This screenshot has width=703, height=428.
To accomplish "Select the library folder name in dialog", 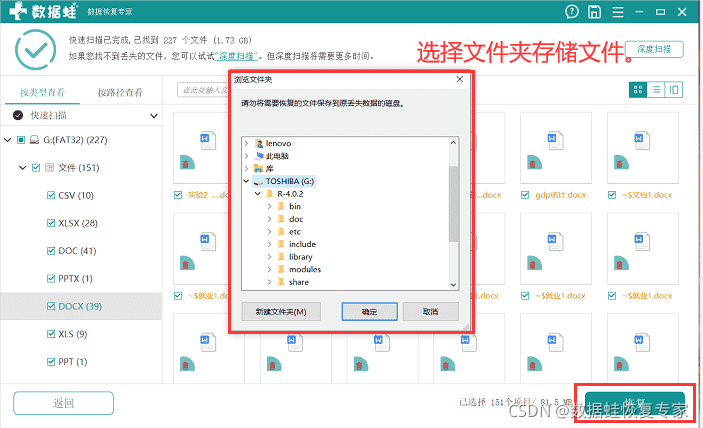I will (300, 257).
